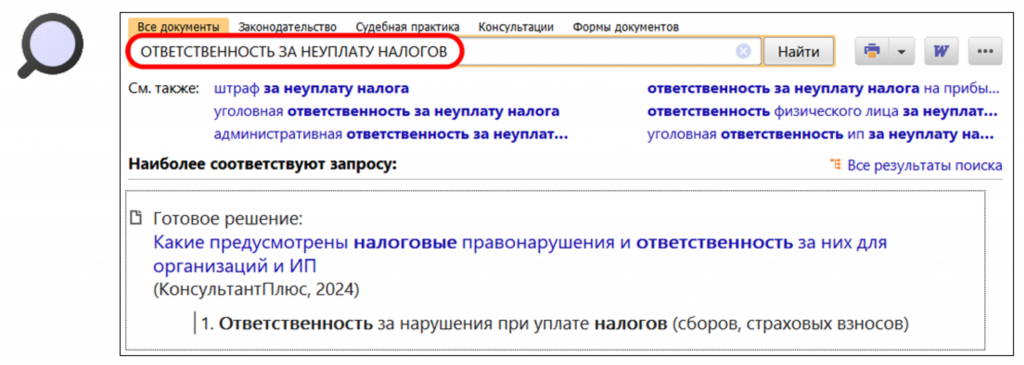This screenshot has height=365, width=1024.
Task: Open suggestion уголовная ответственность ип за неуплату
Action: point(820,135)
